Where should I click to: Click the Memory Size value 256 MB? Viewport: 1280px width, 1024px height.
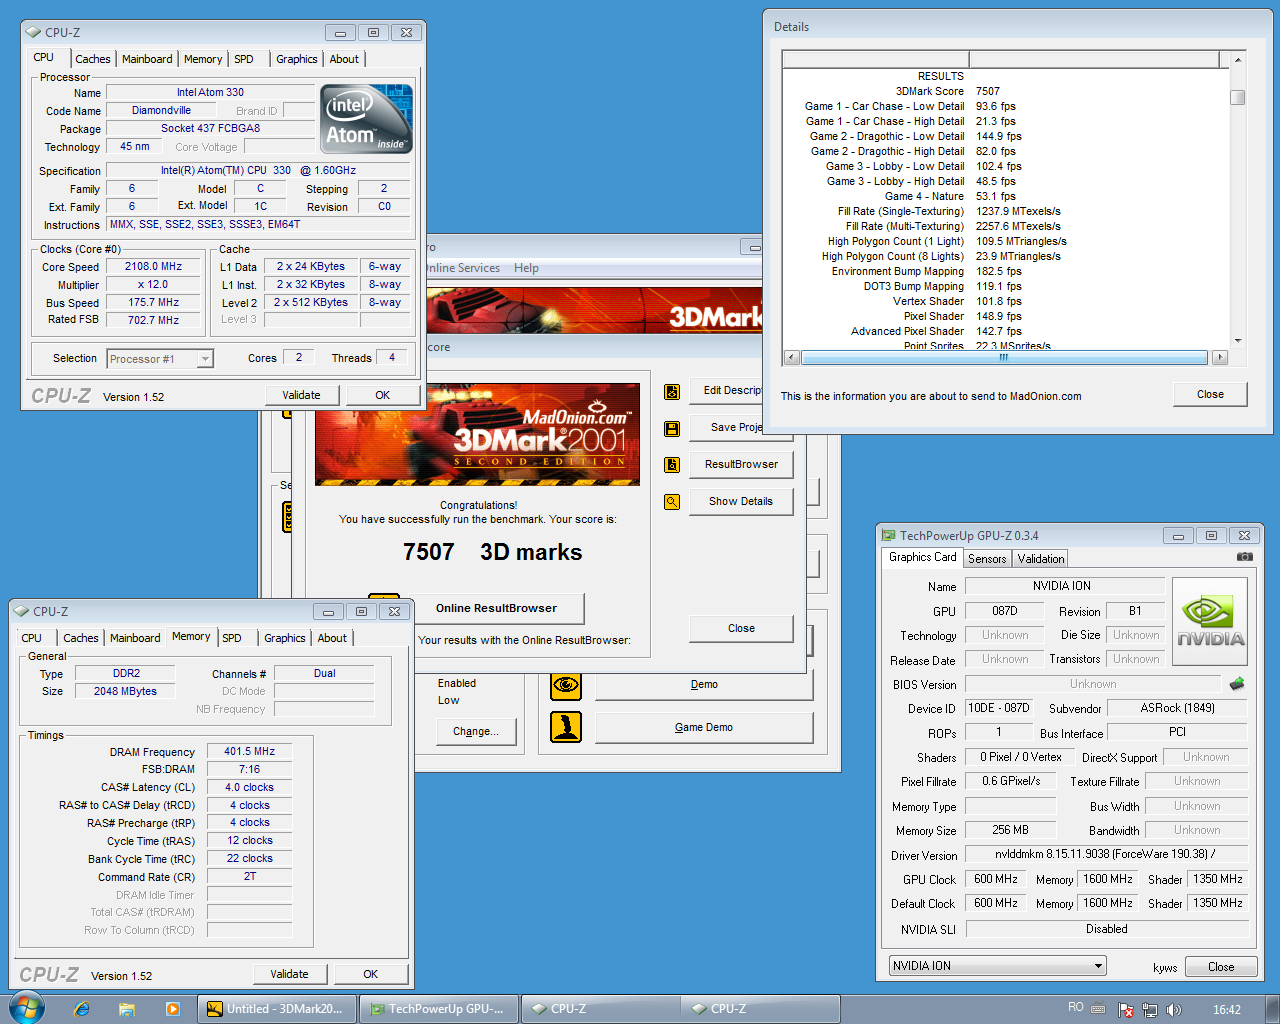(1010, 830)
